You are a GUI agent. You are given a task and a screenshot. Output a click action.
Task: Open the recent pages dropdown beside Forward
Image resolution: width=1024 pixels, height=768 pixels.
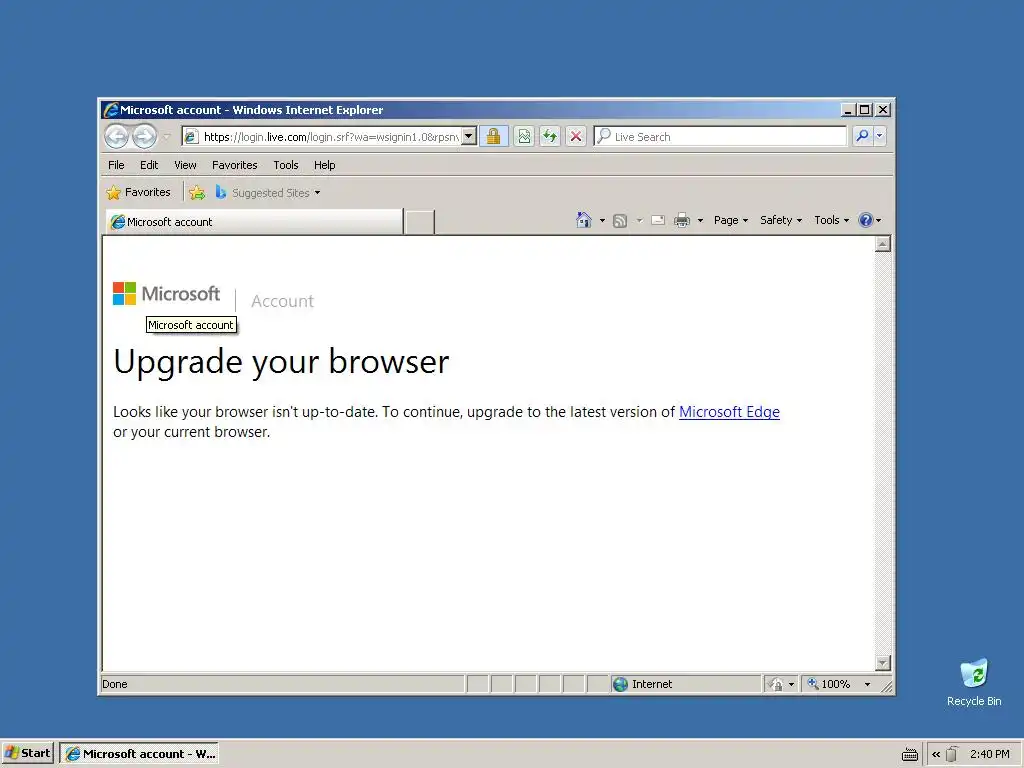coord(167,136)
